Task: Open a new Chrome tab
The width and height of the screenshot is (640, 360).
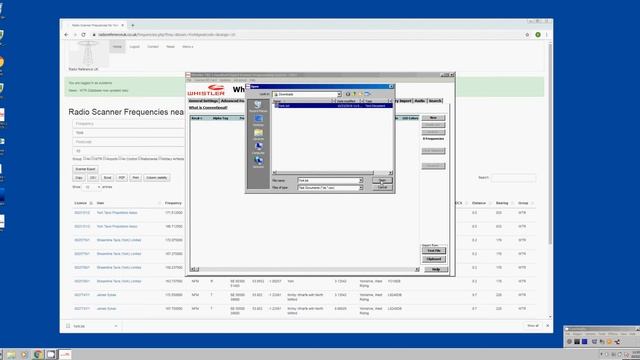Action: [132, 25]
